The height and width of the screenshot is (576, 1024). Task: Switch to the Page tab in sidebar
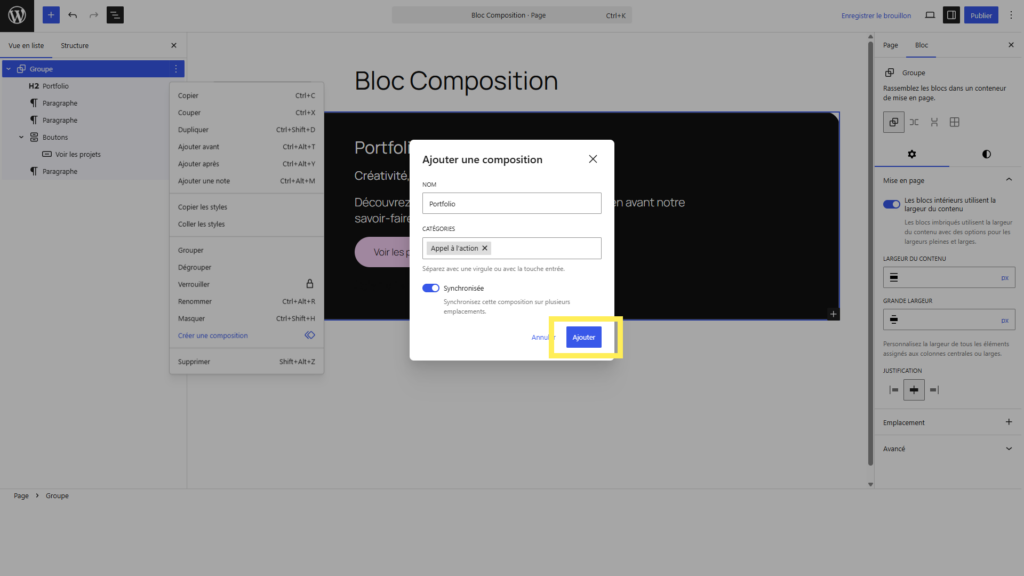click(890, 45)
